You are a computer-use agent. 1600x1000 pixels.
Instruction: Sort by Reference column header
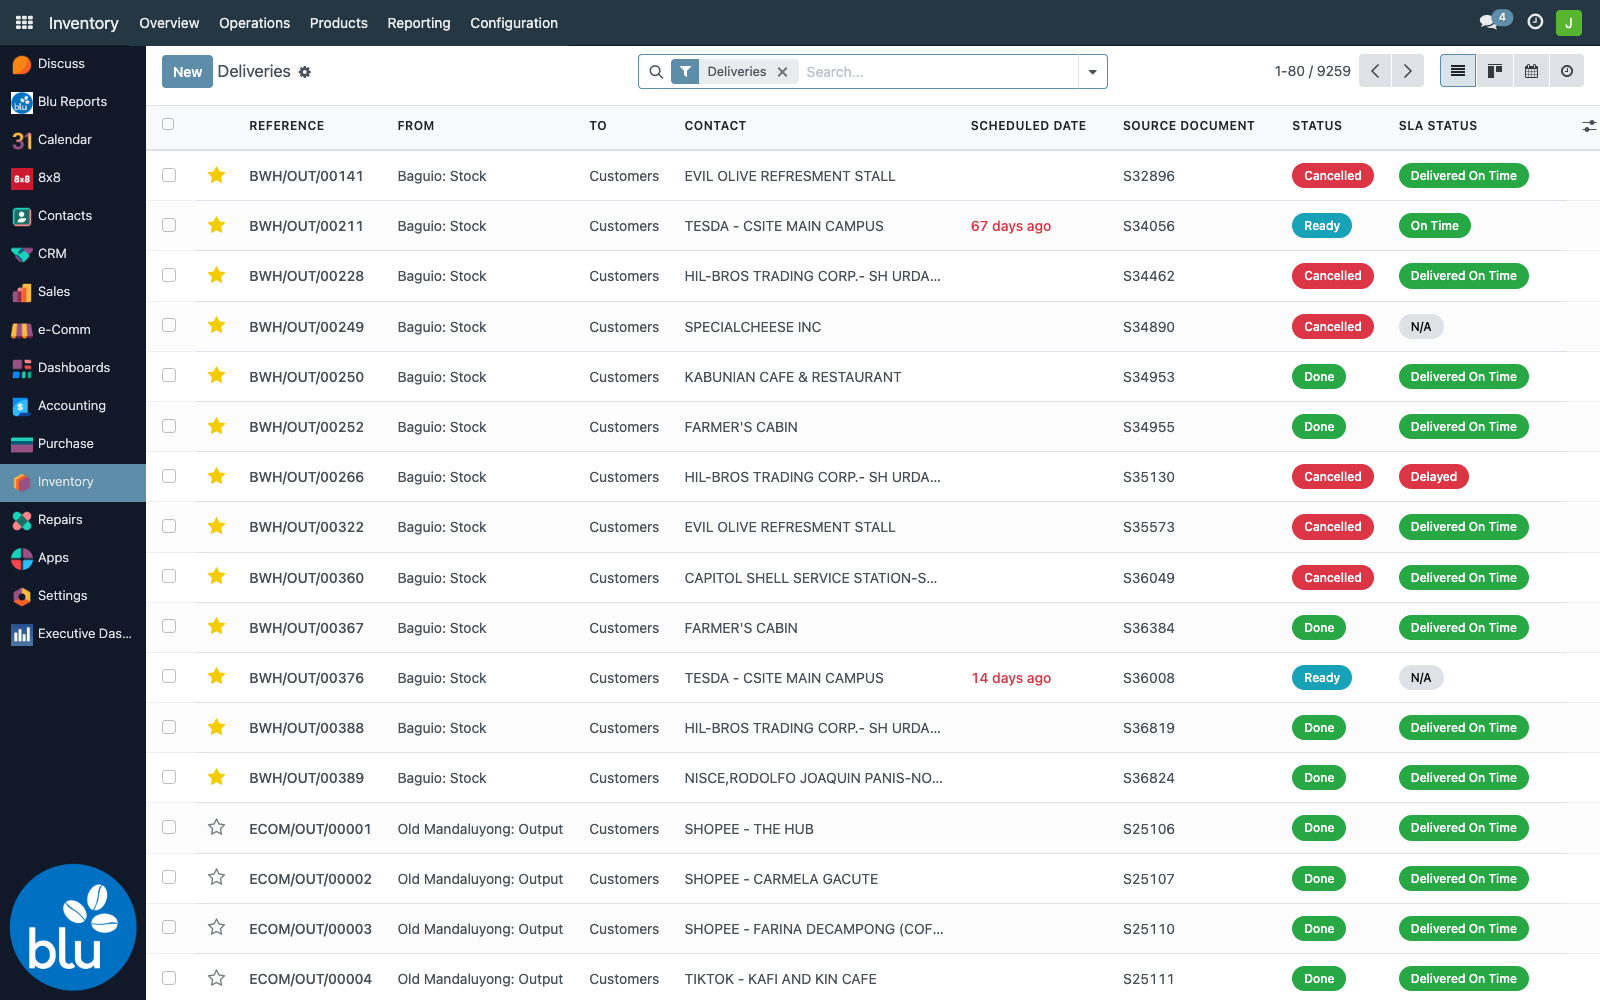287,126
